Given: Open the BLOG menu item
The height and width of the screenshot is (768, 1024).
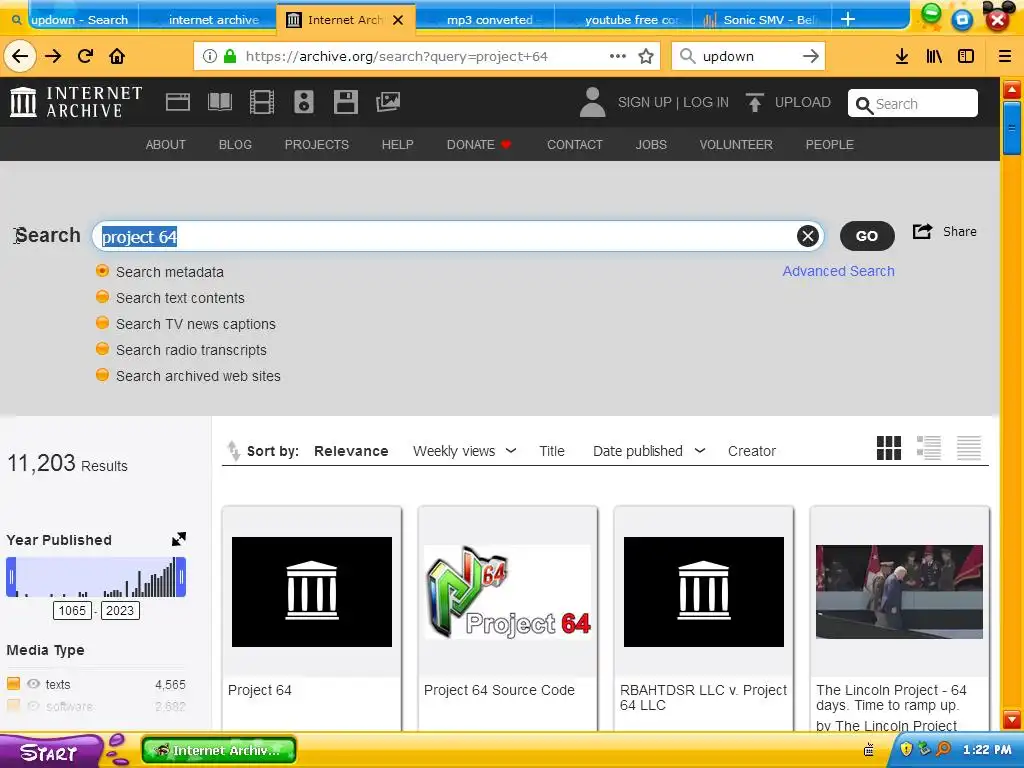Looking at the screenshot, I should pyautogui.click(x=235, y=144).
